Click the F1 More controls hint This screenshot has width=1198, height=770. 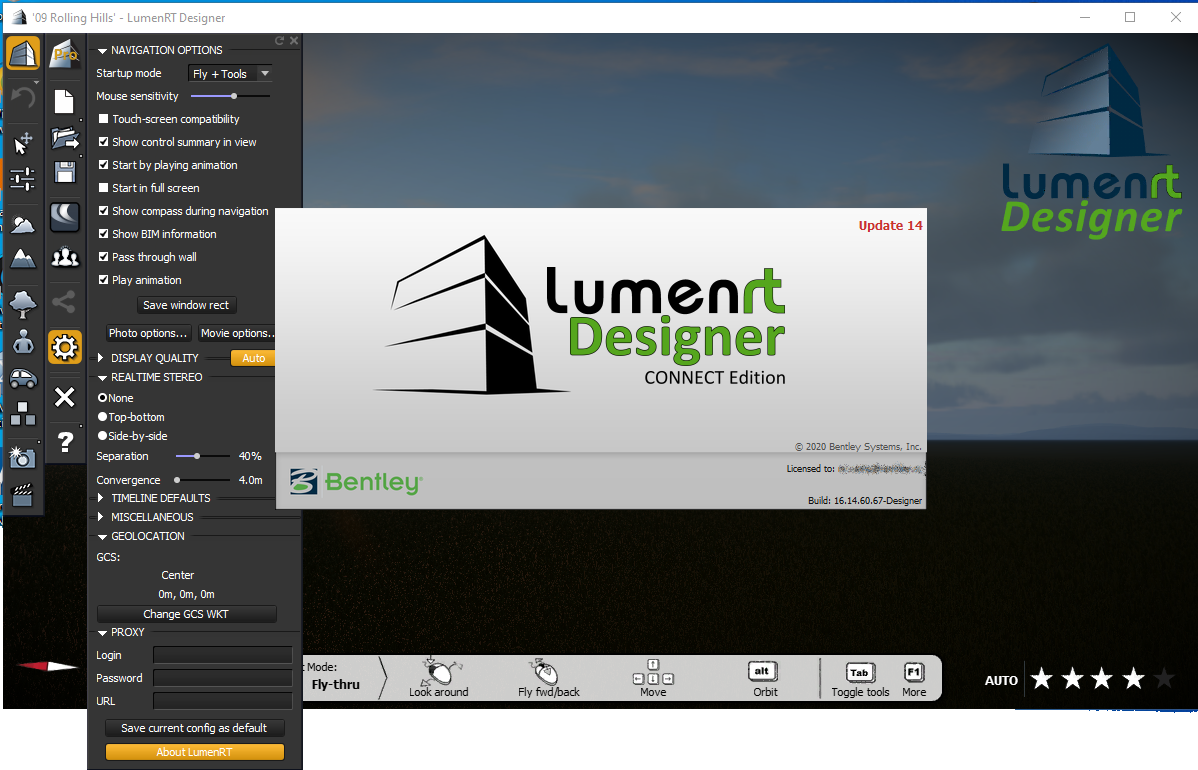click(x=914, y=679)
